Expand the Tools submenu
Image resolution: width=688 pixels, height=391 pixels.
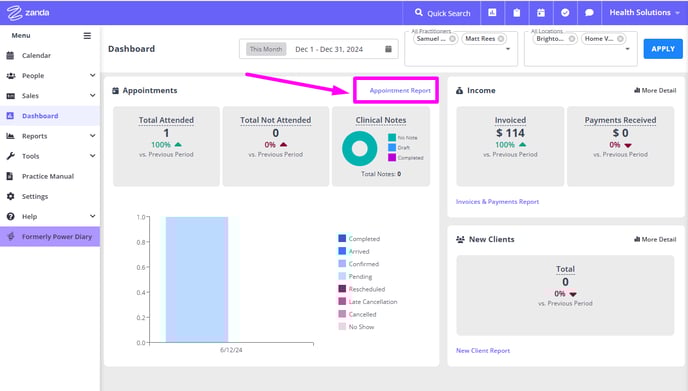tap(93, 155)
